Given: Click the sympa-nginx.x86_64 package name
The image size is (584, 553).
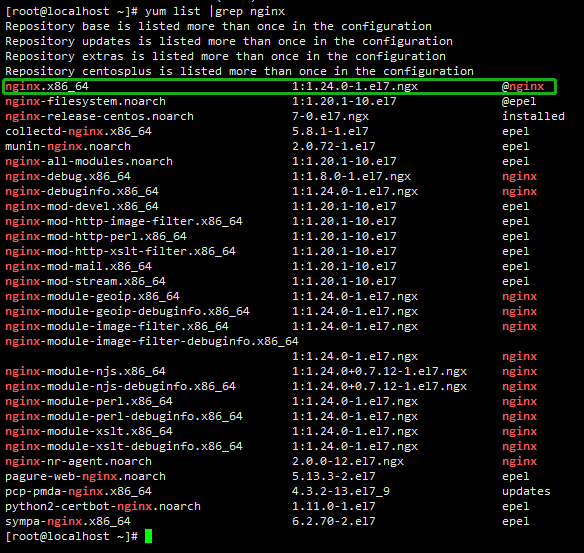Looking at the screenshot, I should pyautogui.click(x=68, y=521).
